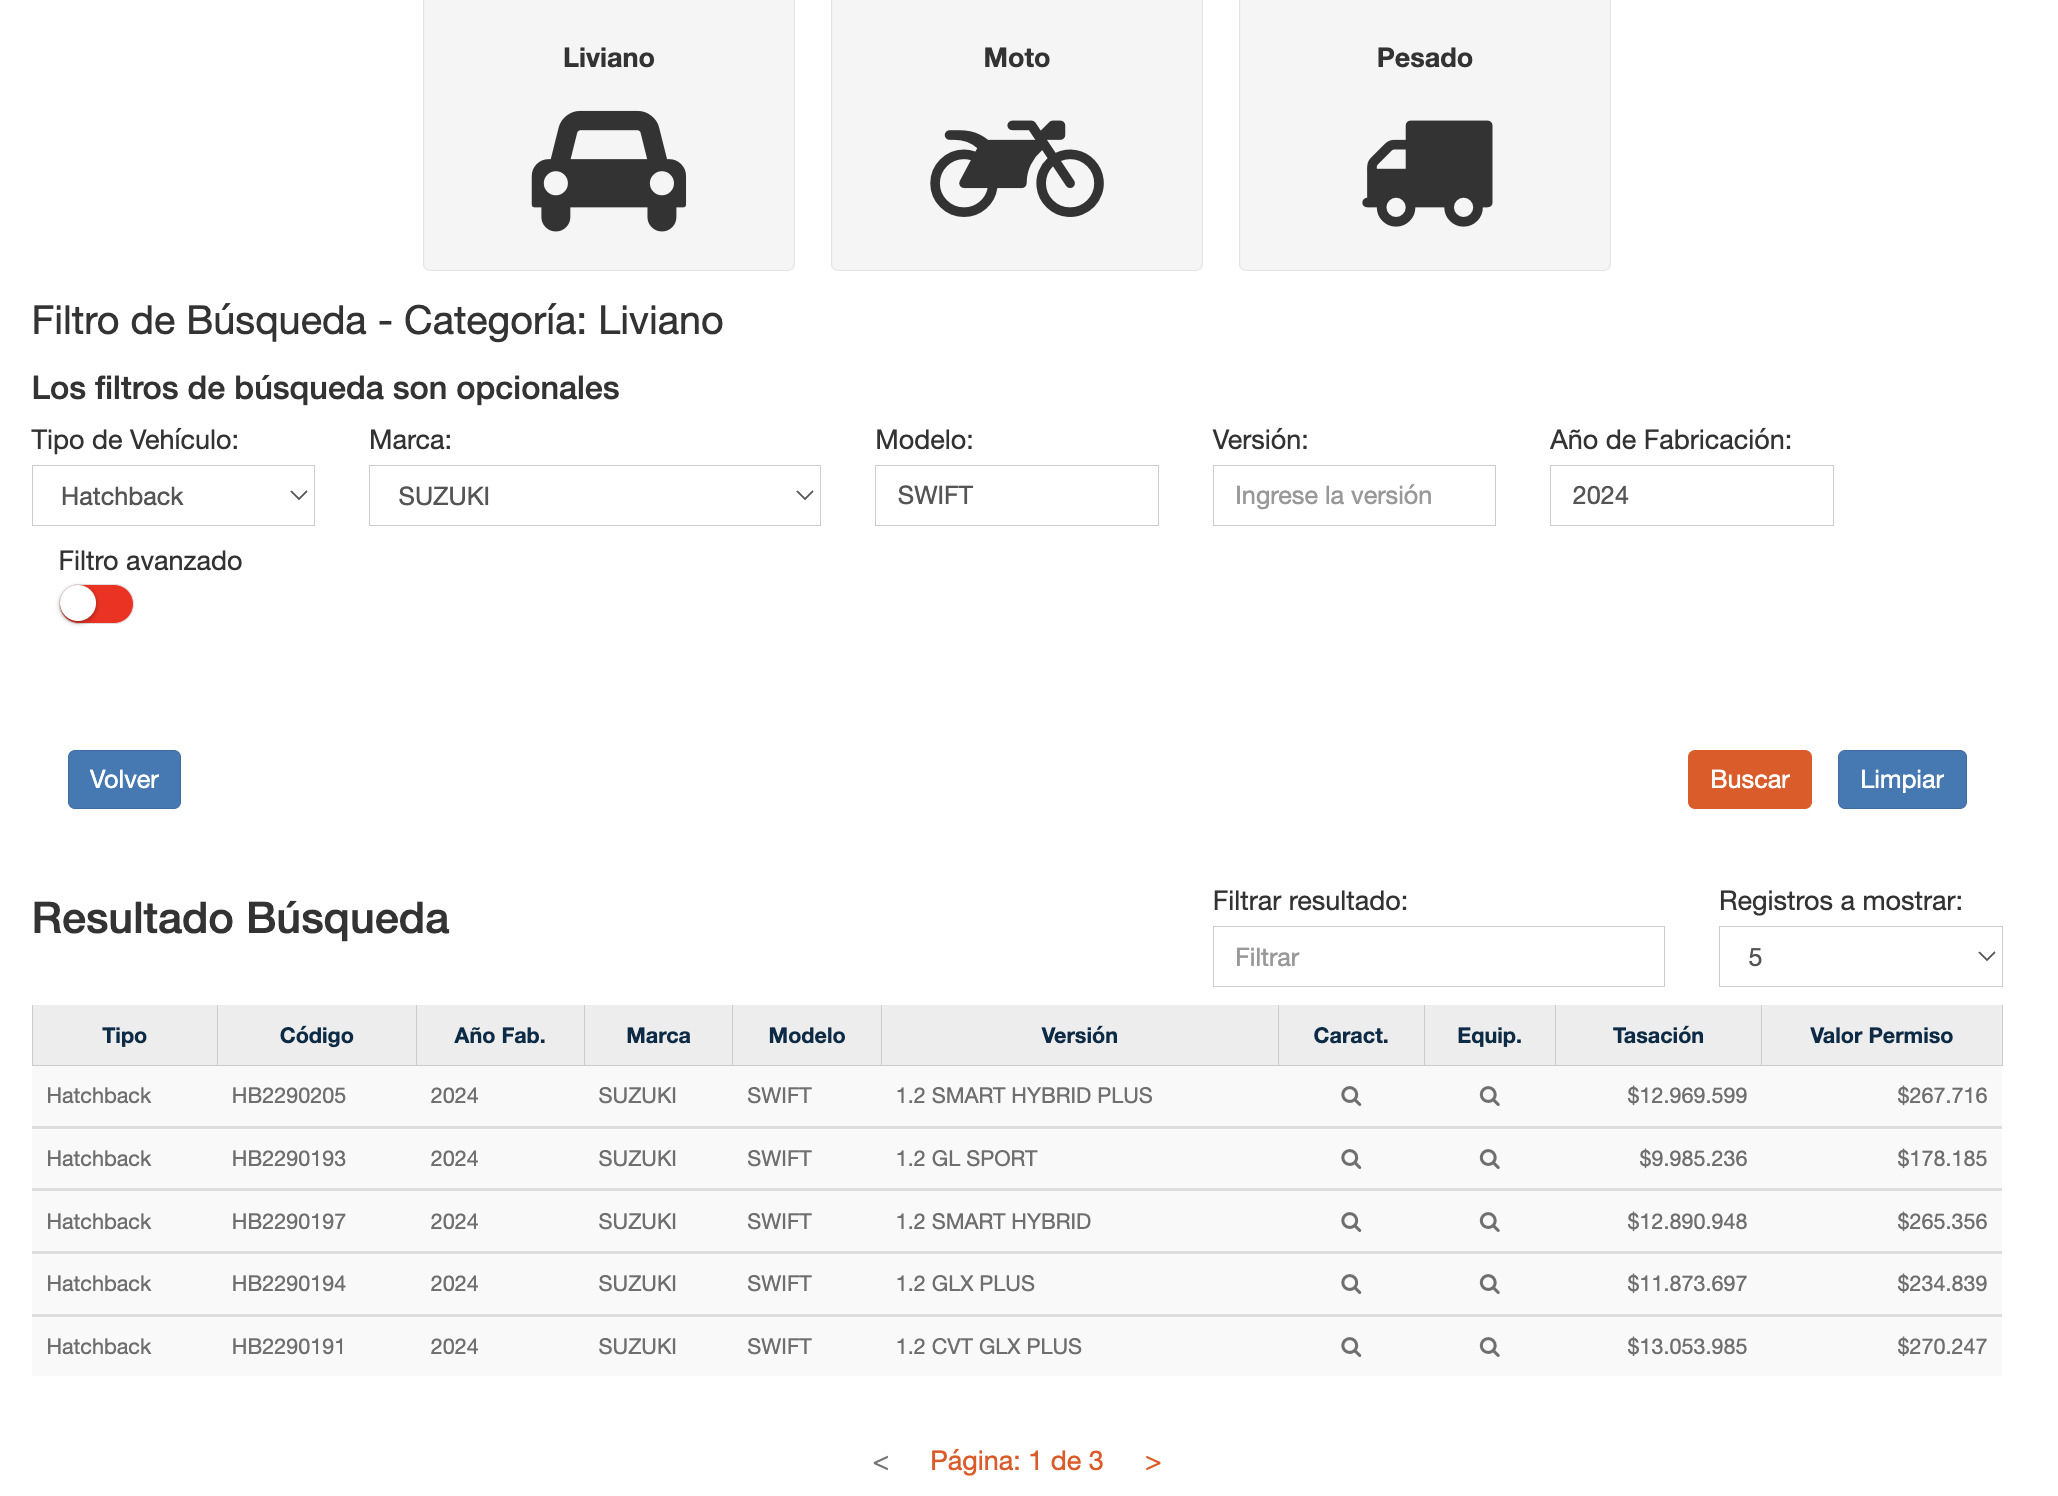Open Caract. magnifier for 1.2 SMART HYBRID PLUS
This screenshot has width=2058, height=1496.
coord(1350,1096)
